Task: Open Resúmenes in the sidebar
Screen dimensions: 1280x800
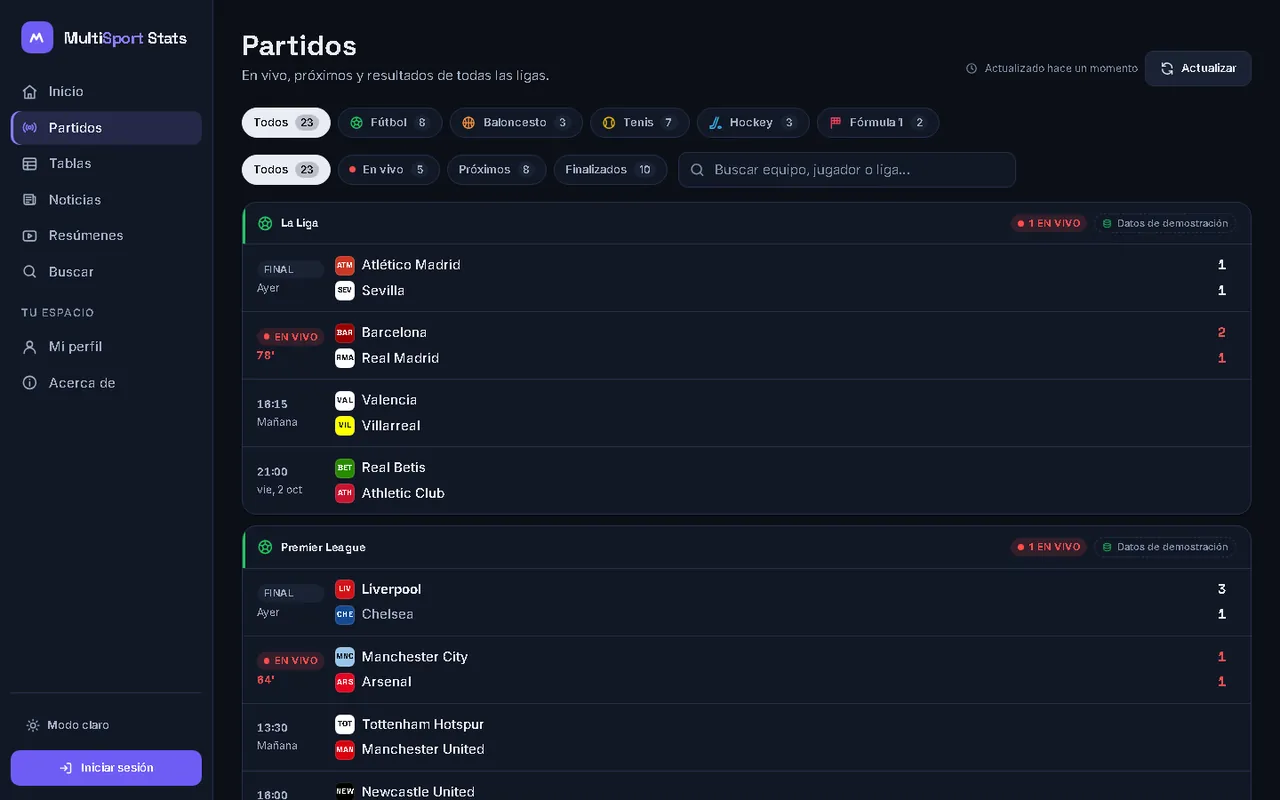Action: (x=106, y=236)
